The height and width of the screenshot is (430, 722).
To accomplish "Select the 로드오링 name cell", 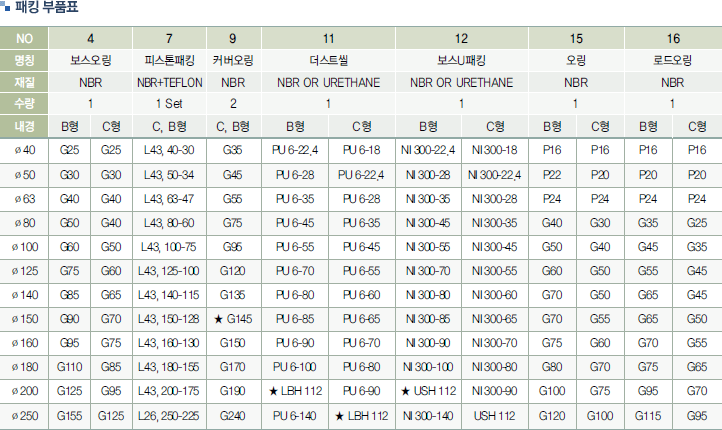I will coord(672,60).
